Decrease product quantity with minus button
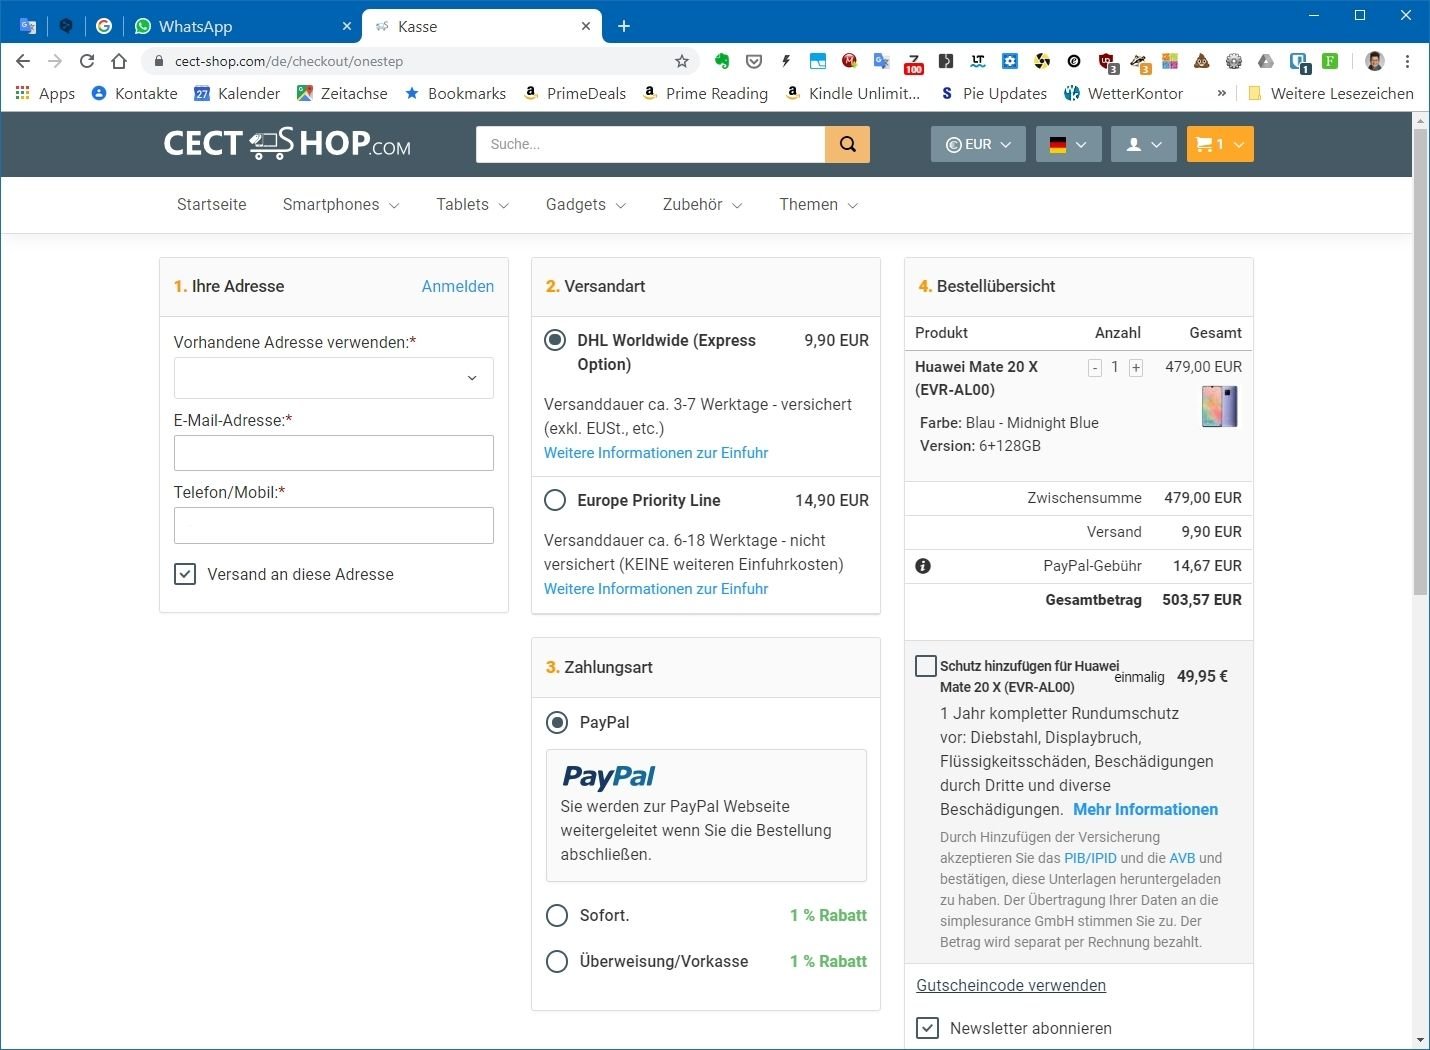Viewport: 1430px width, 1050px height. (x=1095, y=368)
